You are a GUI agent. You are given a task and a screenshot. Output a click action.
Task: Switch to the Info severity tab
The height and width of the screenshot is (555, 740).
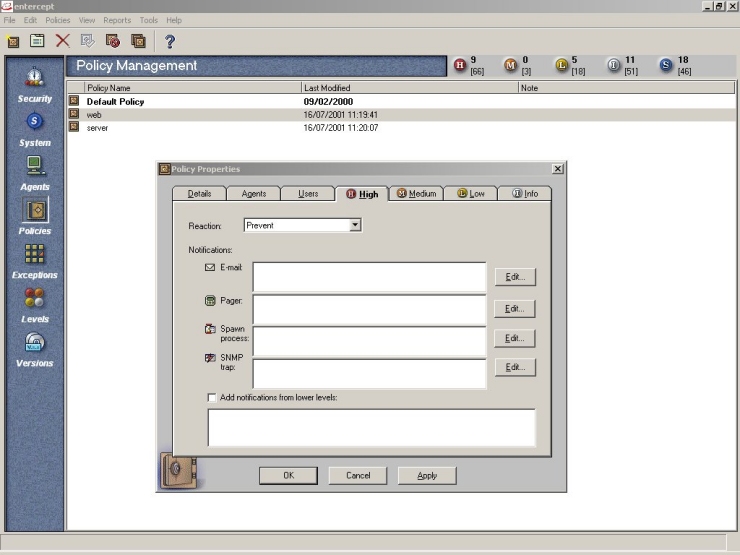[x=525, y=193]
